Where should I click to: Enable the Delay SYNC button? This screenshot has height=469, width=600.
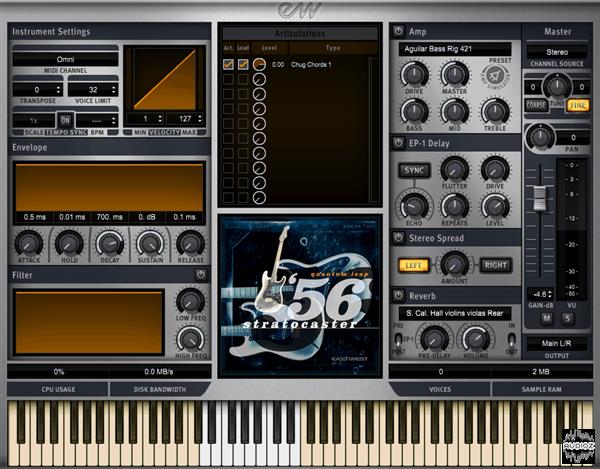pos(414,170)
